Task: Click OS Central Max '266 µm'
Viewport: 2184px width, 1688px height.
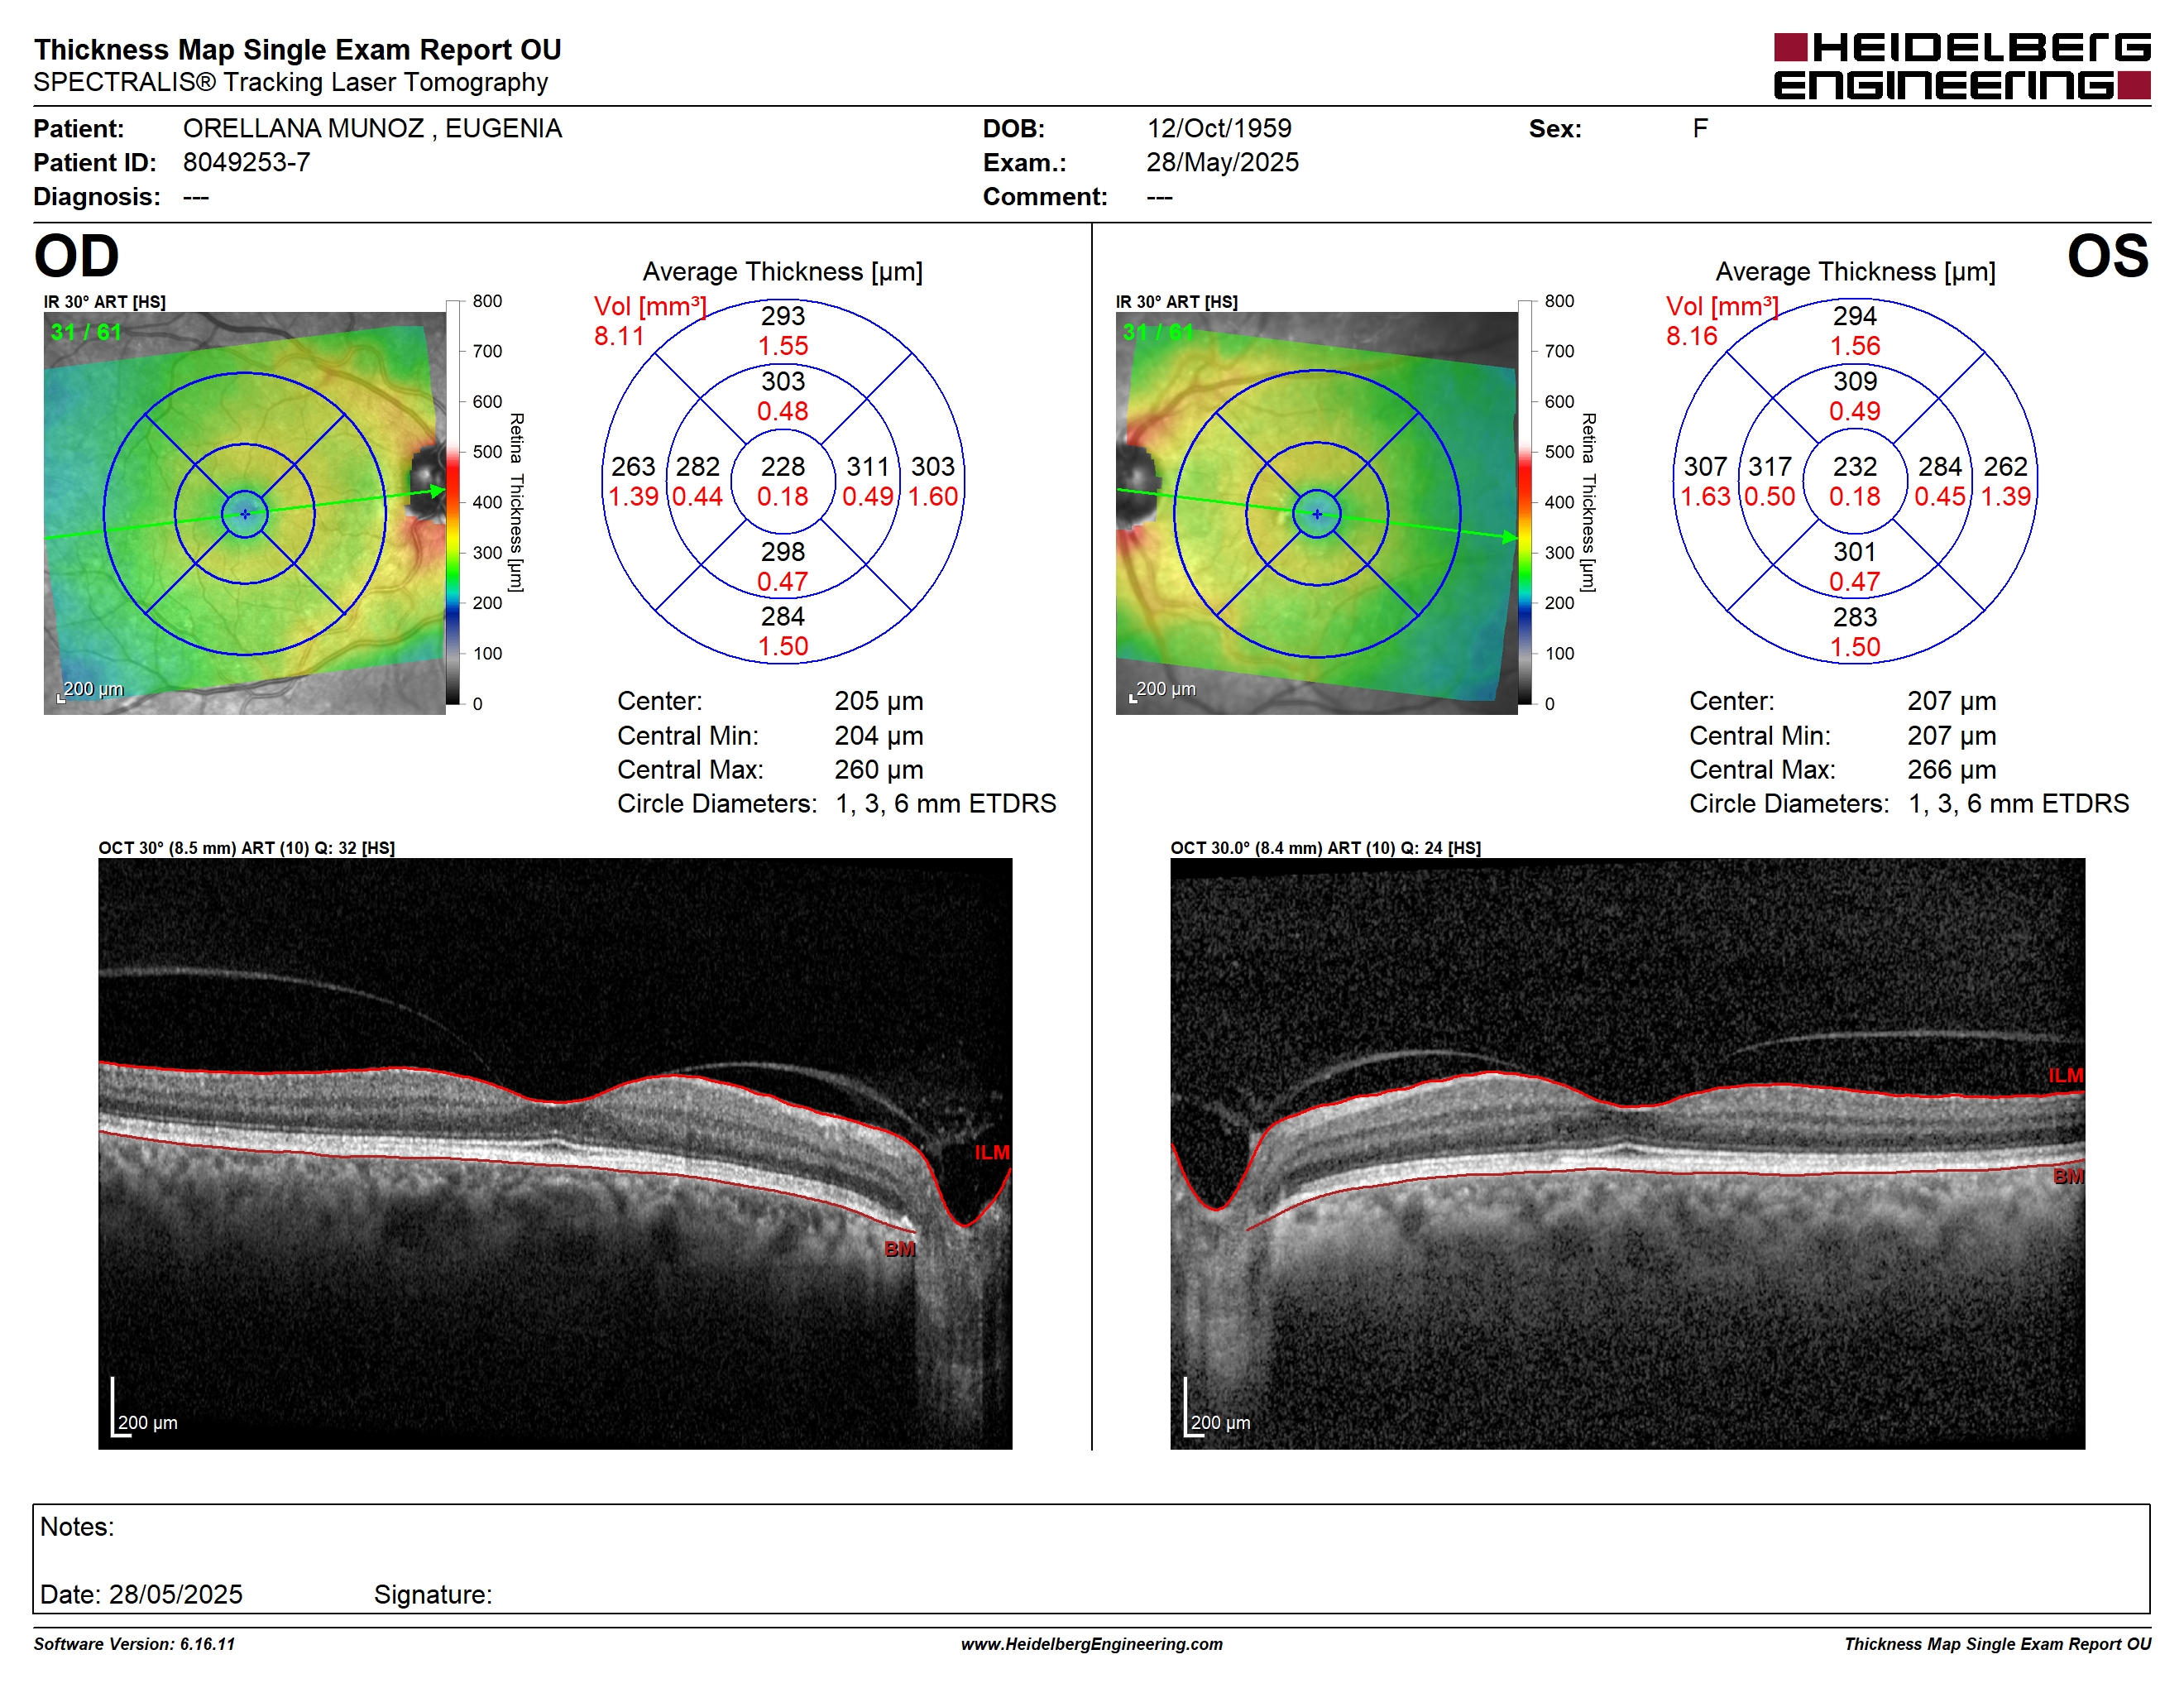Action: pyautogui.click(x=1951, y=769)
